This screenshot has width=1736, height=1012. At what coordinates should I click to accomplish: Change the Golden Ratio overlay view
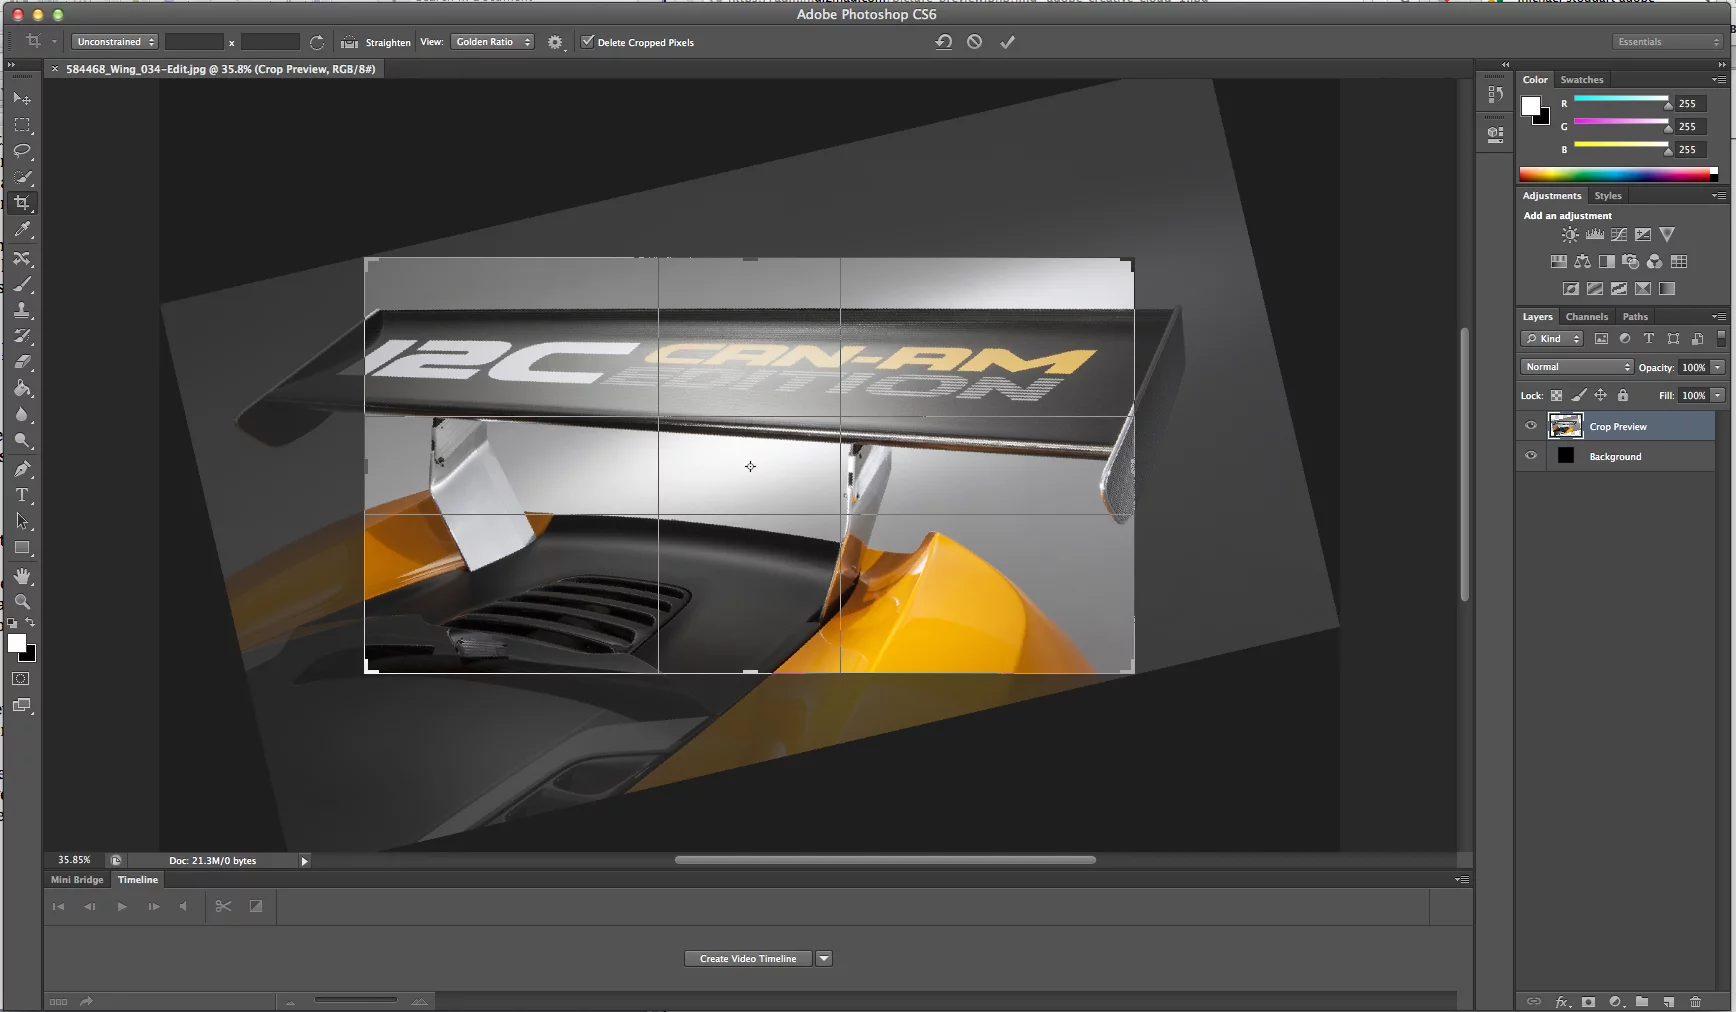[x=491, y=42]
